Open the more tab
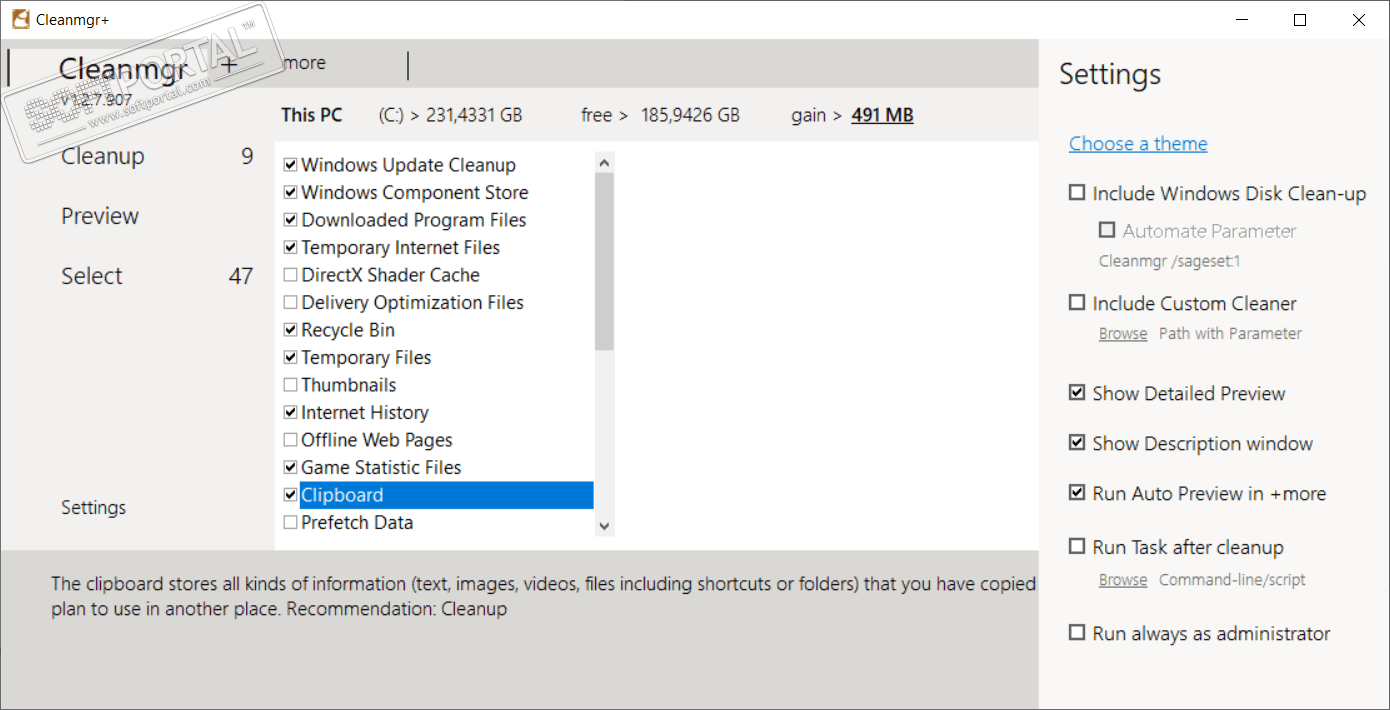The height and width of the screenshot is (710, 1390). [x=304, y=63]
